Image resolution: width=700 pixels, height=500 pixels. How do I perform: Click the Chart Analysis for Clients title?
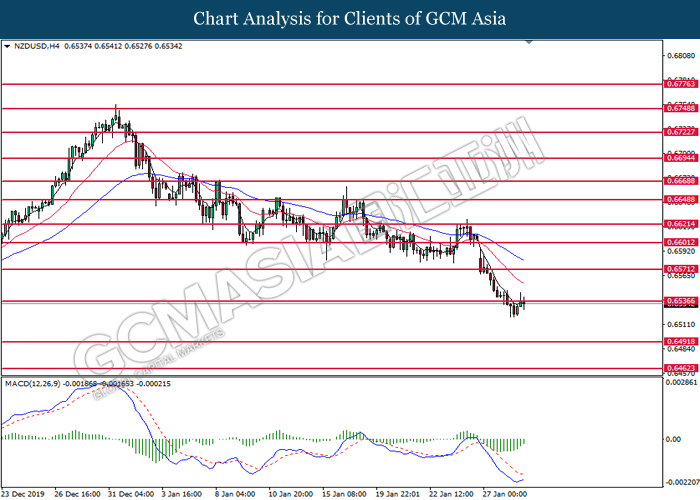point(350,18)
